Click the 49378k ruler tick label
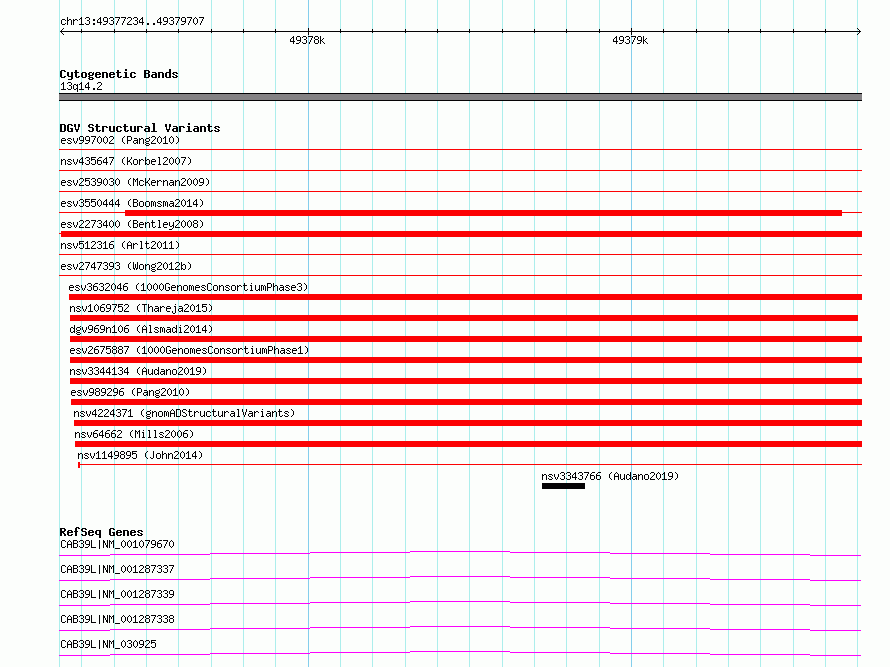 (307, 40)
